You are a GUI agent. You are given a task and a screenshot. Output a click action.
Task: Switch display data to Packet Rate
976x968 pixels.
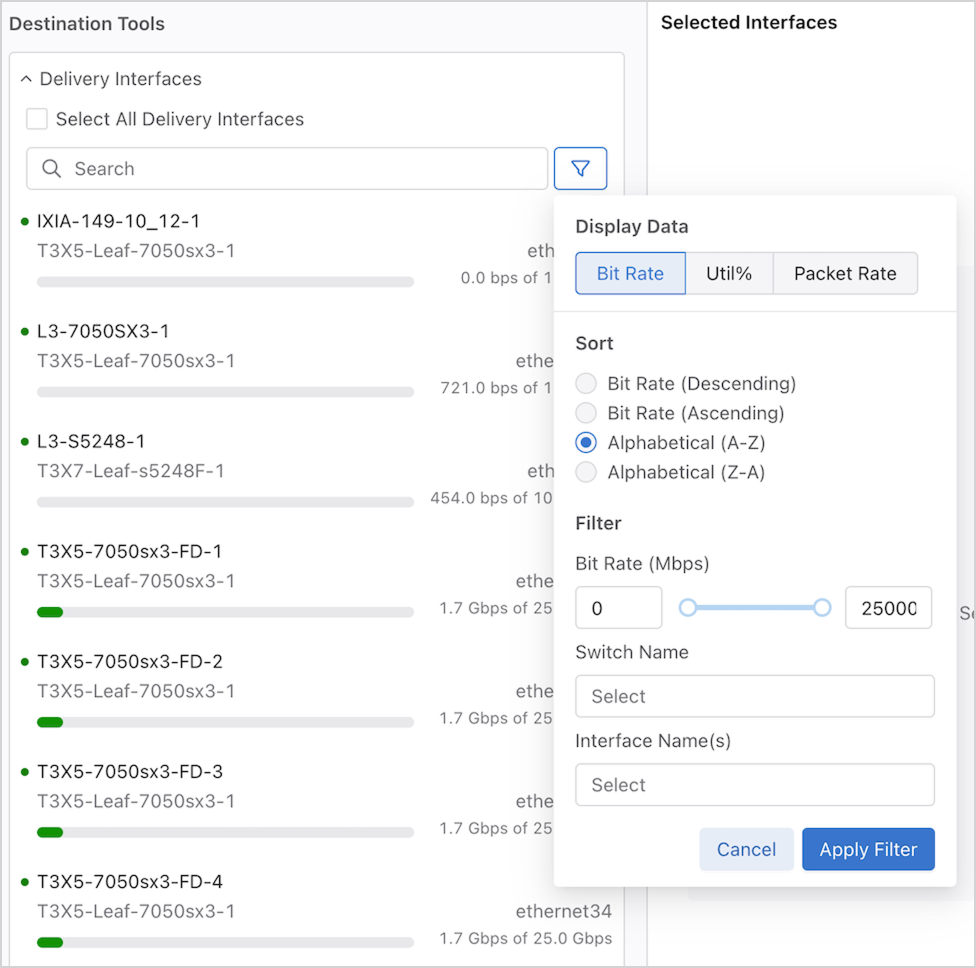(x=845, y=273)
